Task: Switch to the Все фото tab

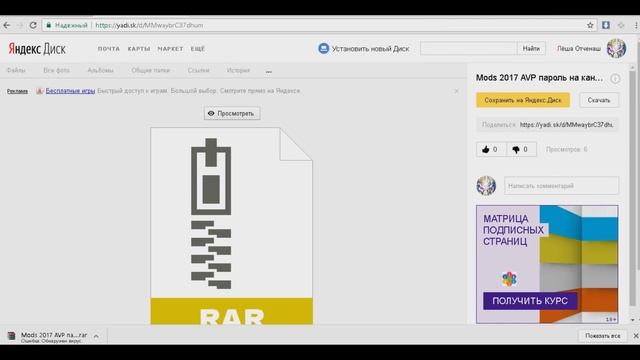Action: click(56, 70)
